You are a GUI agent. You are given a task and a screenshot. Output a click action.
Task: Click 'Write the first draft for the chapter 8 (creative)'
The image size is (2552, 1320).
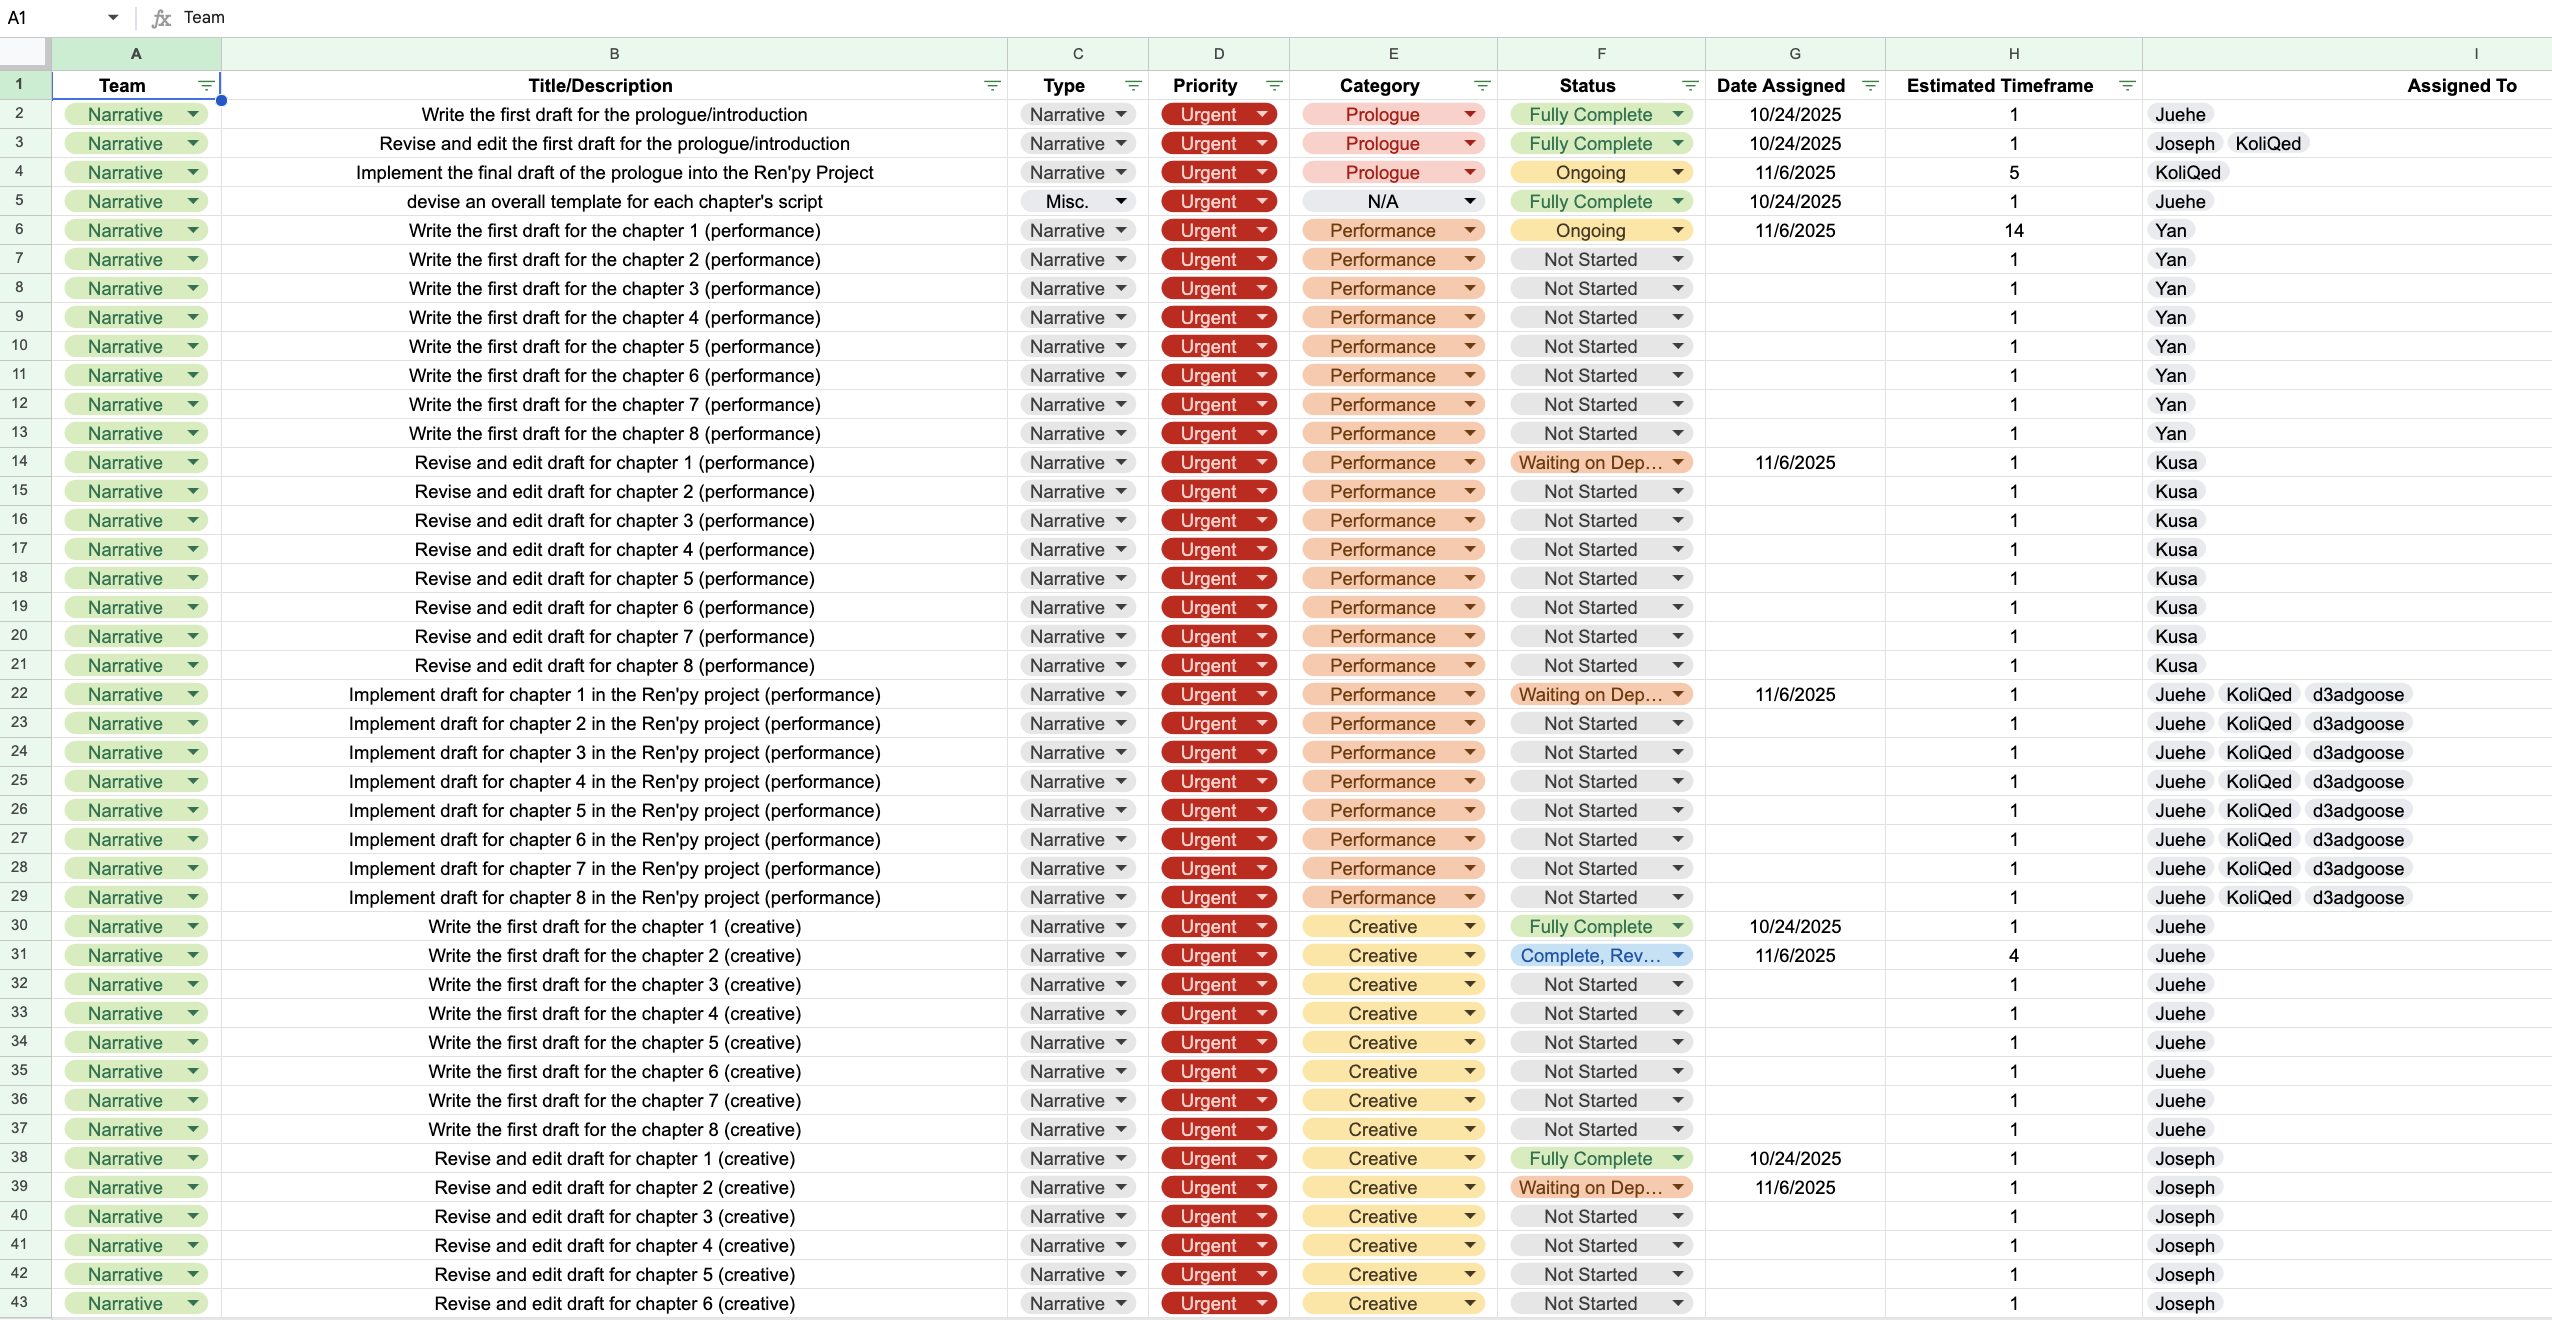pyautogui.click(x=614, y=1130)
